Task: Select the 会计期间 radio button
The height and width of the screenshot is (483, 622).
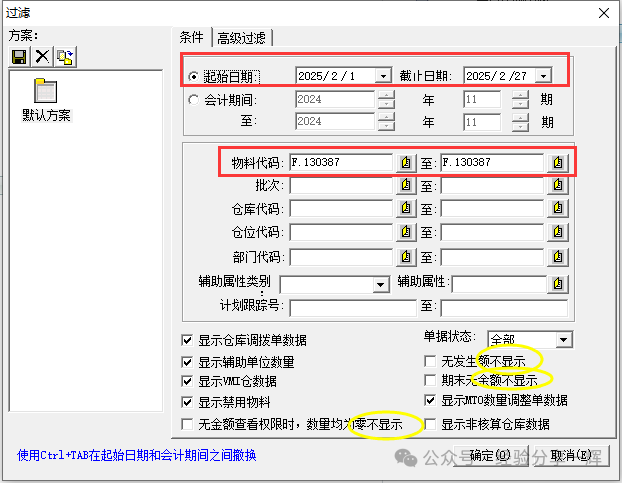Action: (x=194, y=99)
